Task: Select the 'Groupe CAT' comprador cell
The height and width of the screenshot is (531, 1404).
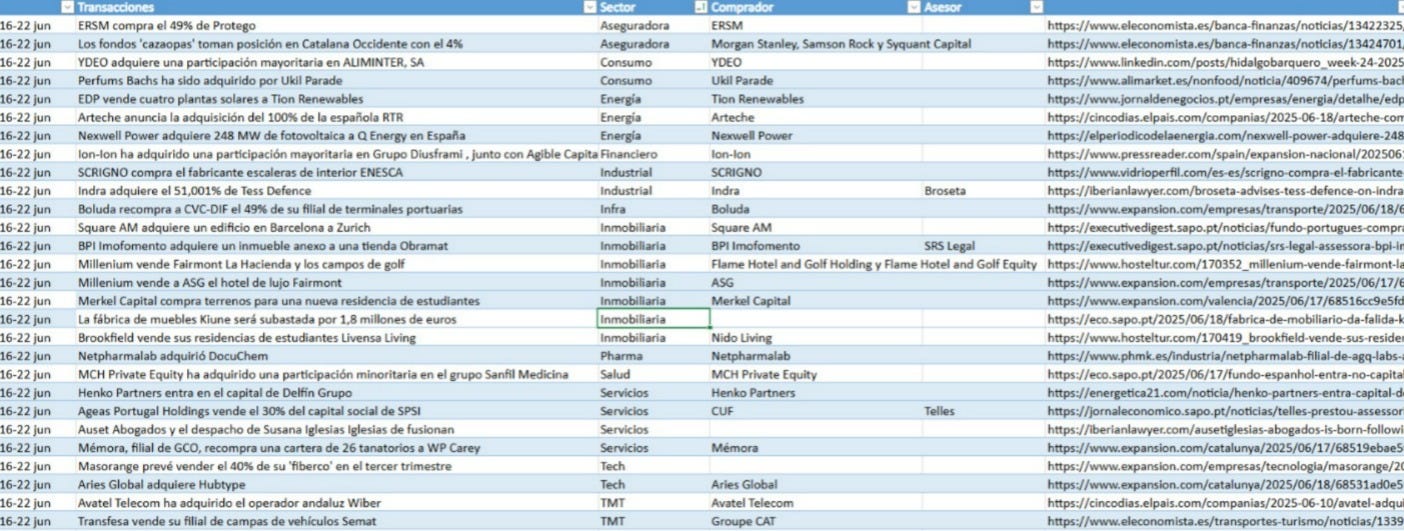Action: coord(814,521)
